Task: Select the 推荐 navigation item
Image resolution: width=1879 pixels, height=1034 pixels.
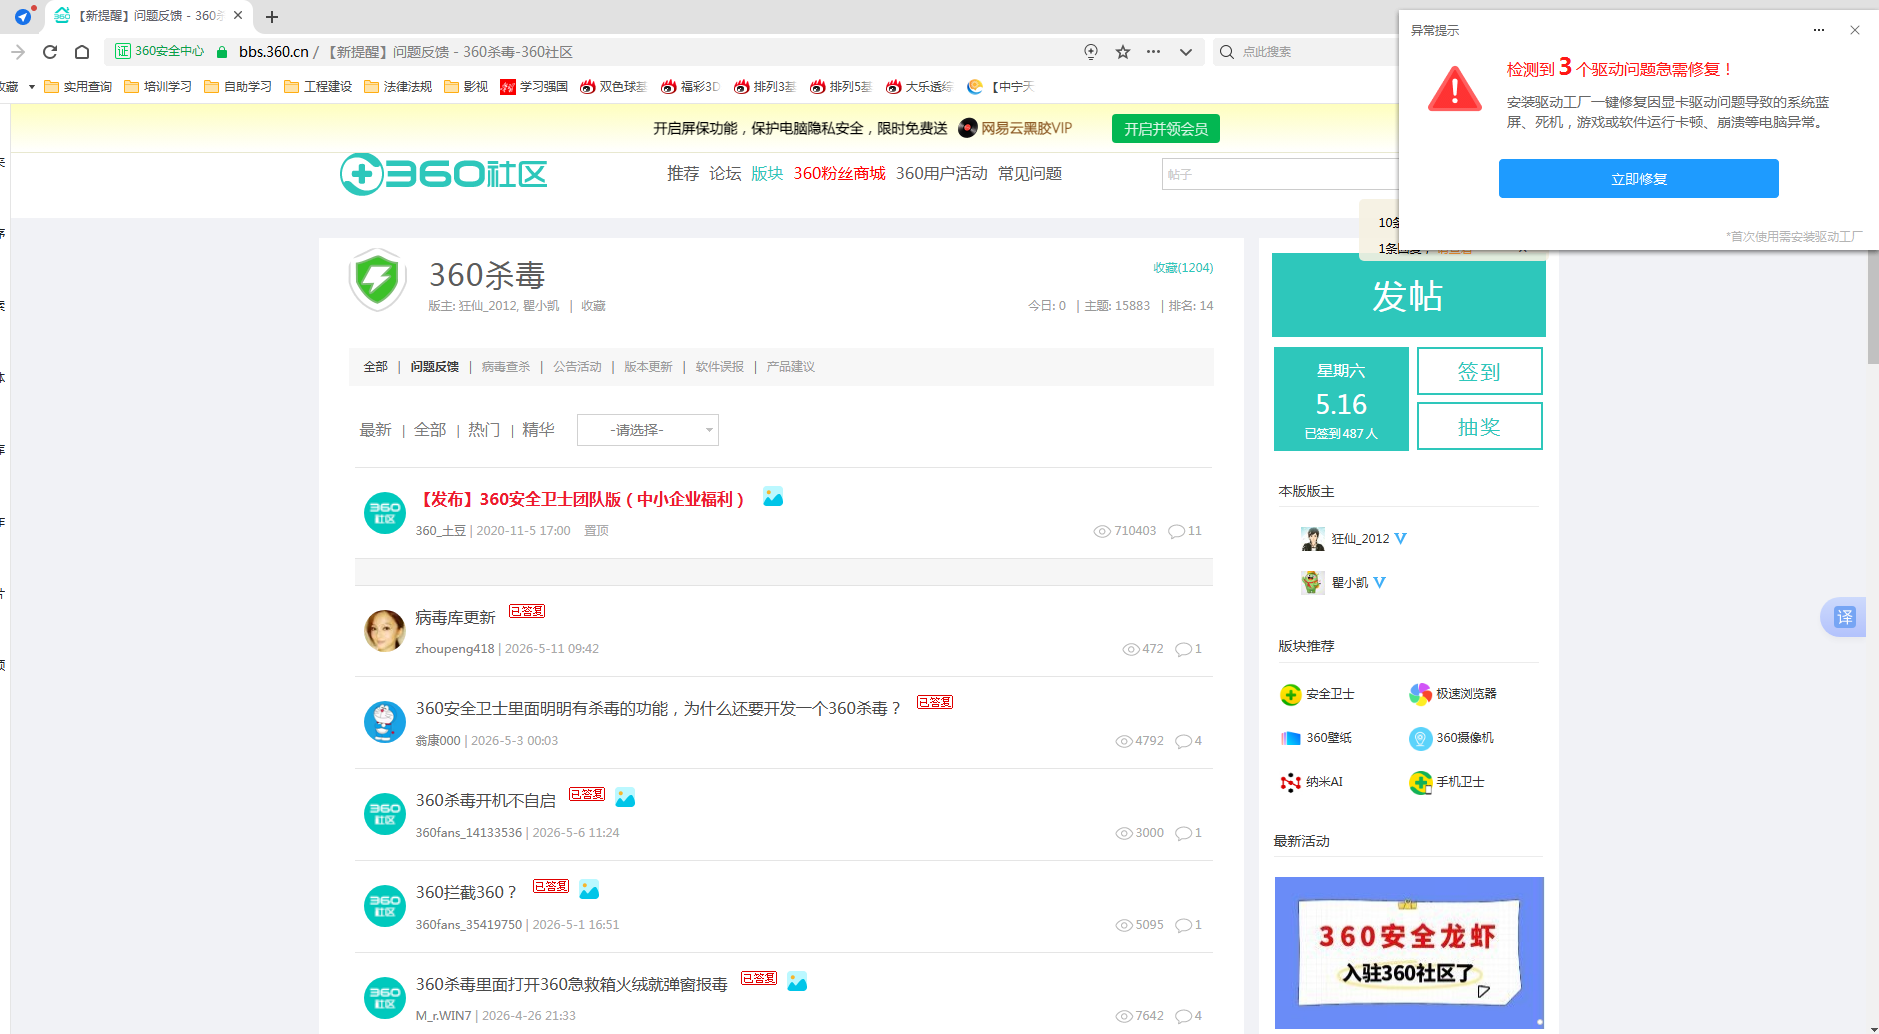Action: [683, 174]
